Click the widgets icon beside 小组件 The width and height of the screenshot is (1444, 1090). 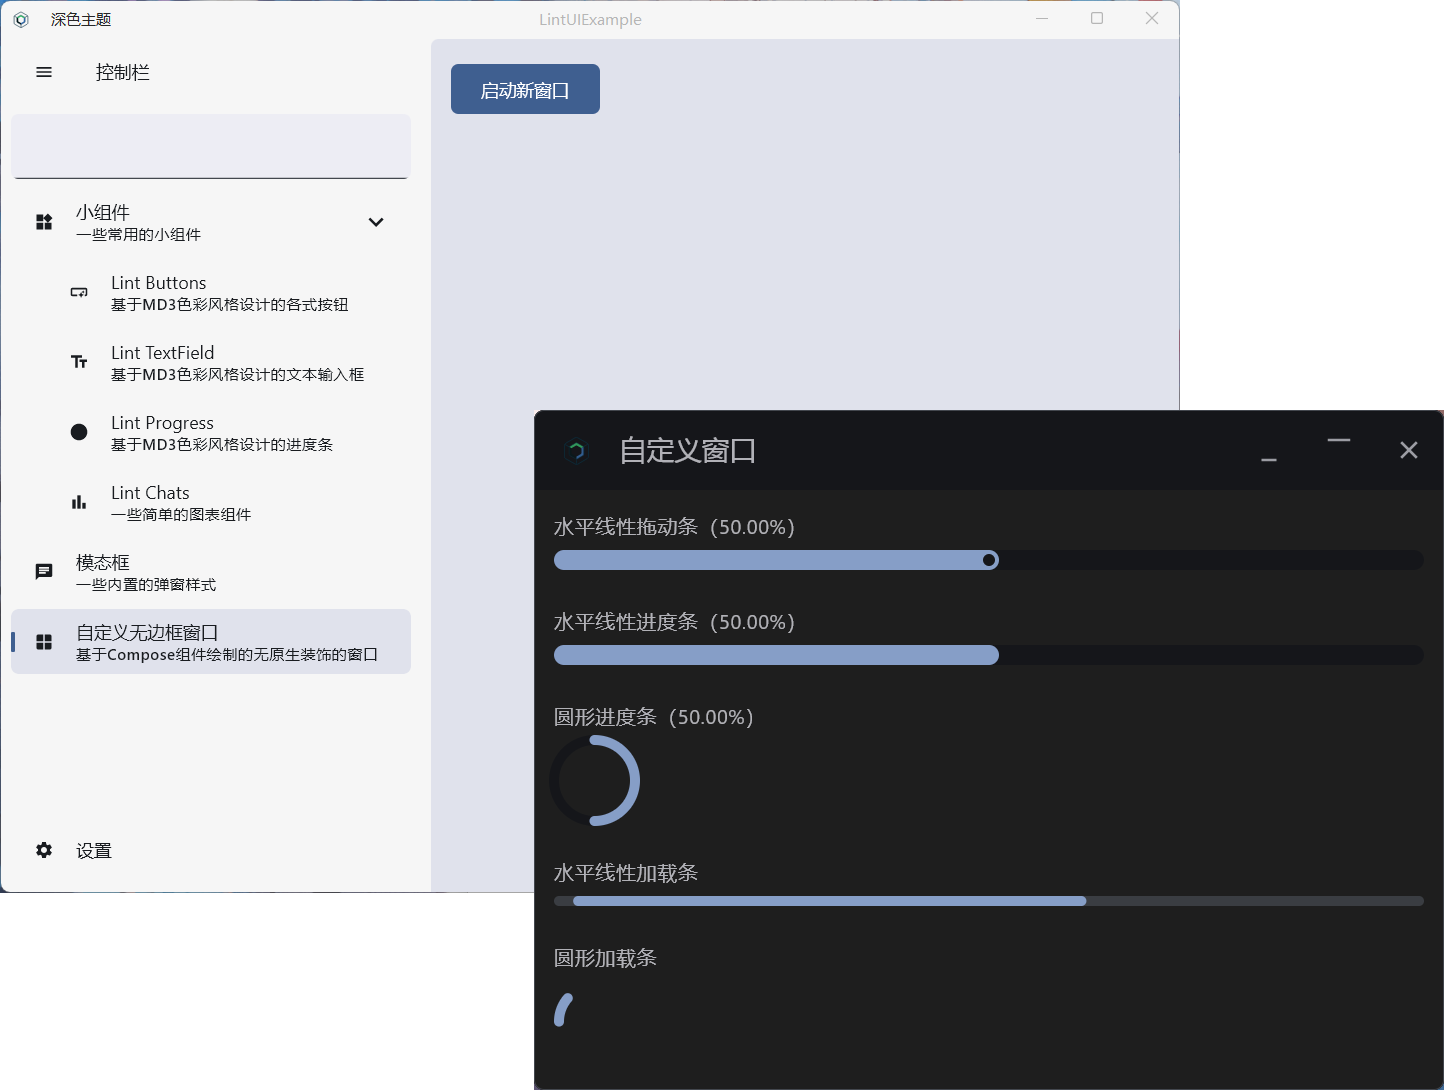(44, 222)
